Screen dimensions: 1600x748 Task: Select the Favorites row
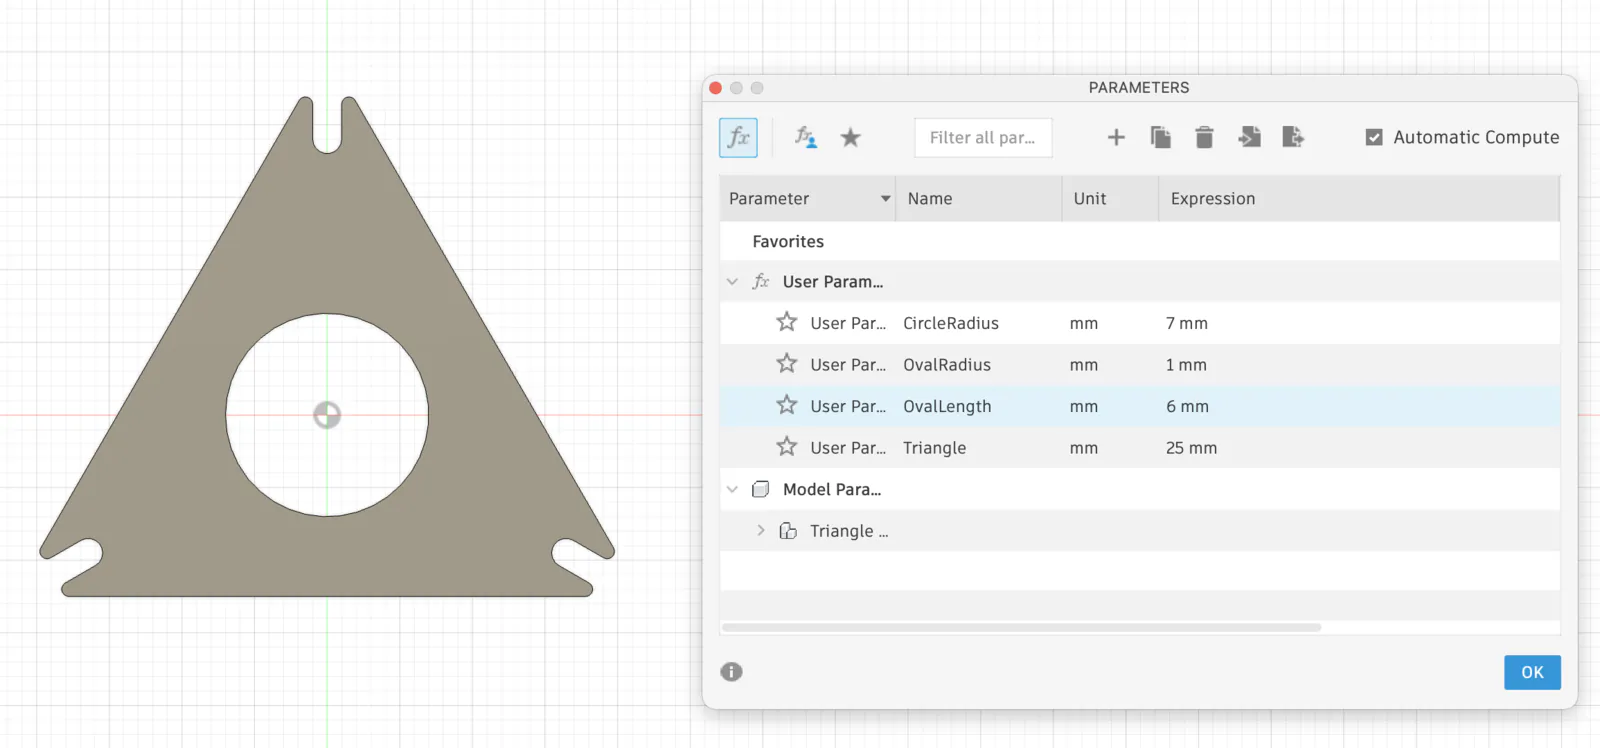(1139, 241)
